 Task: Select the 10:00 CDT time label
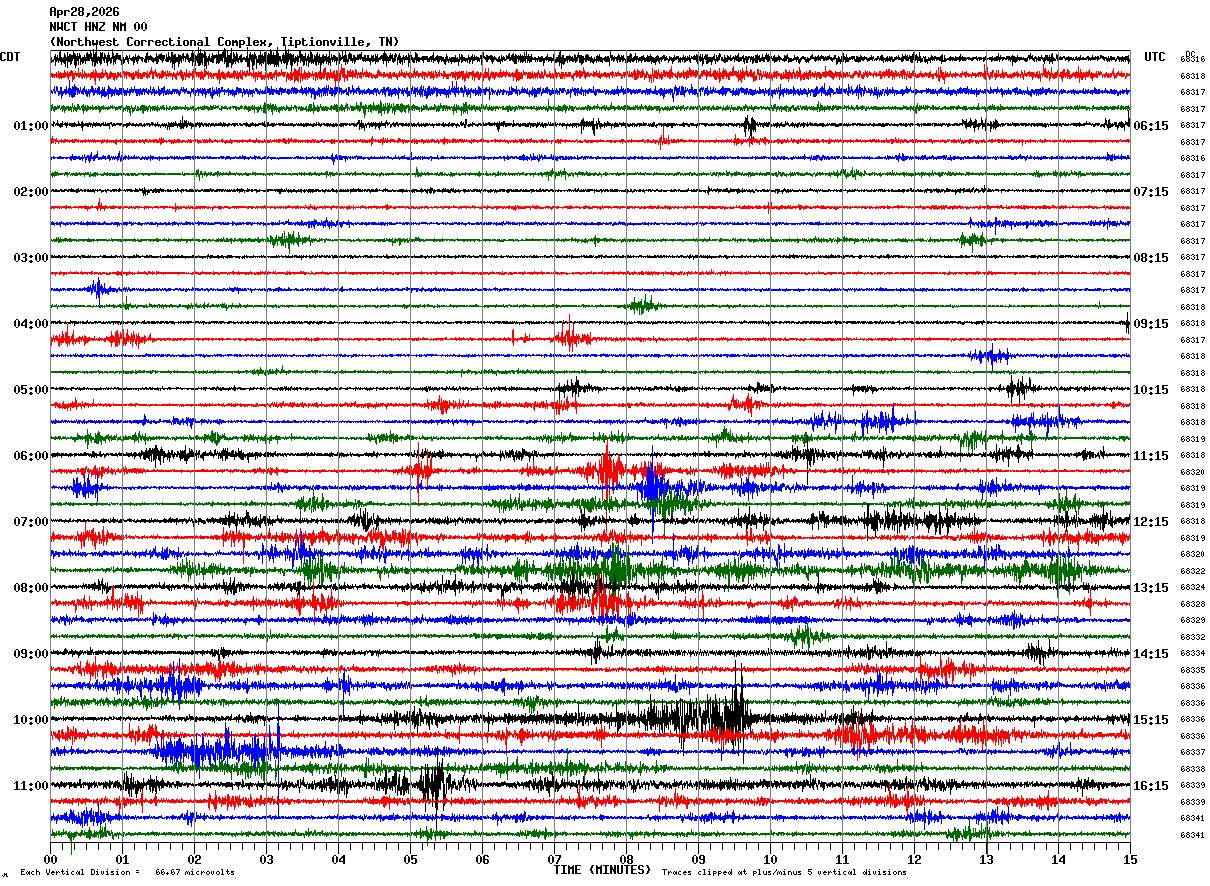tap(31, 720)
